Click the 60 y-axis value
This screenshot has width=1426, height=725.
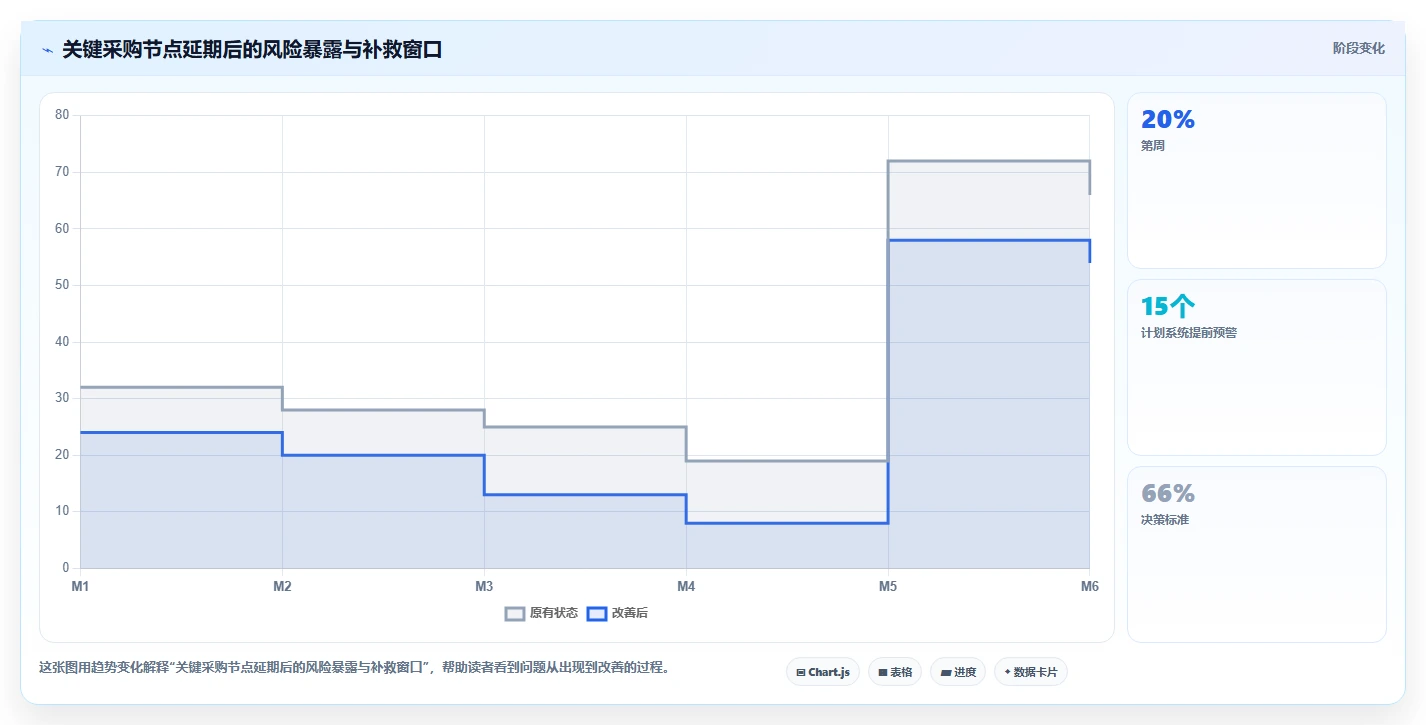click(x=62, y=228)
